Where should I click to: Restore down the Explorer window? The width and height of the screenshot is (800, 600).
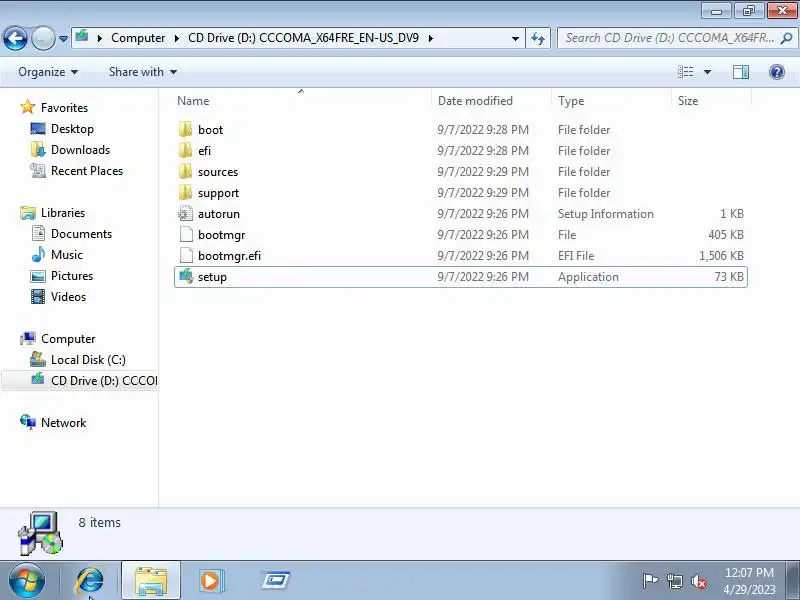(x=749, y=10)
